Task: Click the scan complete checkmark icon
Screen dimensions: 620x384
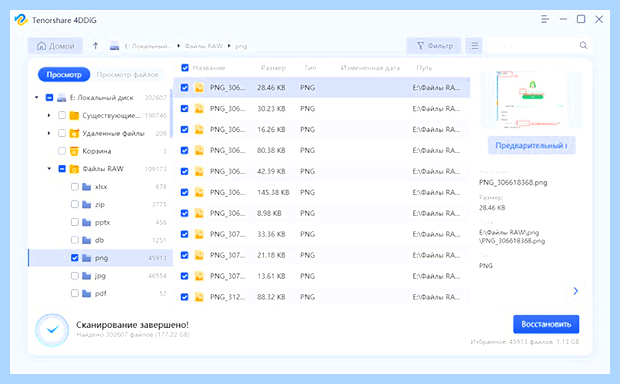Action: (x=52, y=330)
